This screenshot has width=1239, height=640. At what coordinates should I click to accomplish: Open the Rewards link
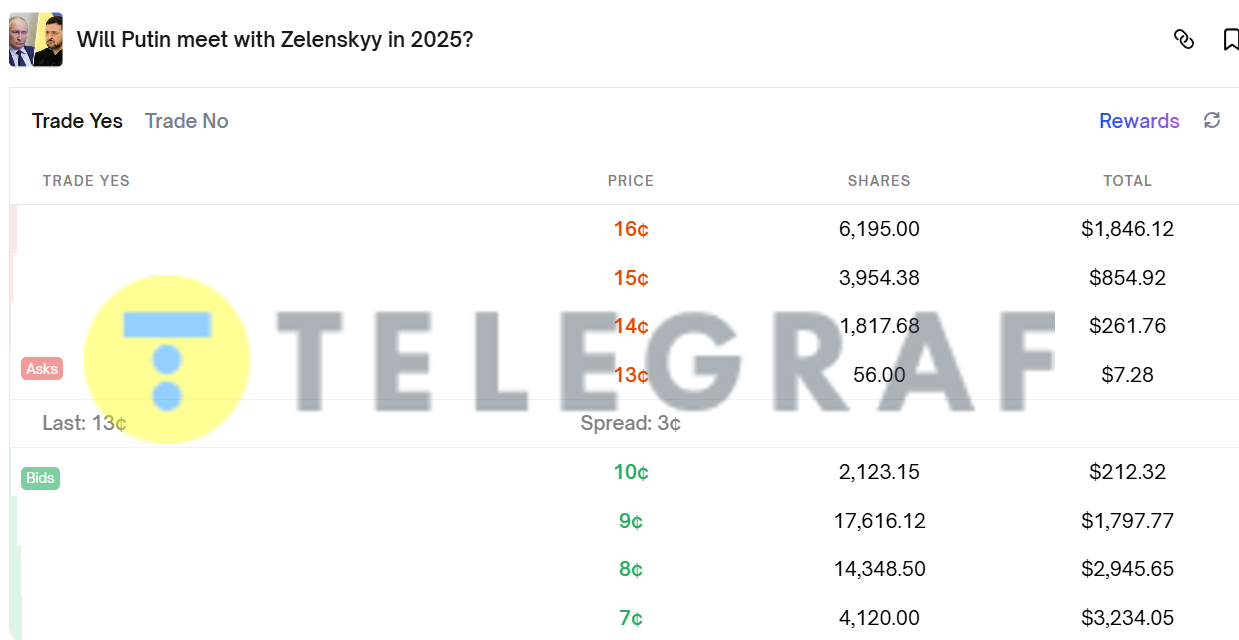(1139, 121)
